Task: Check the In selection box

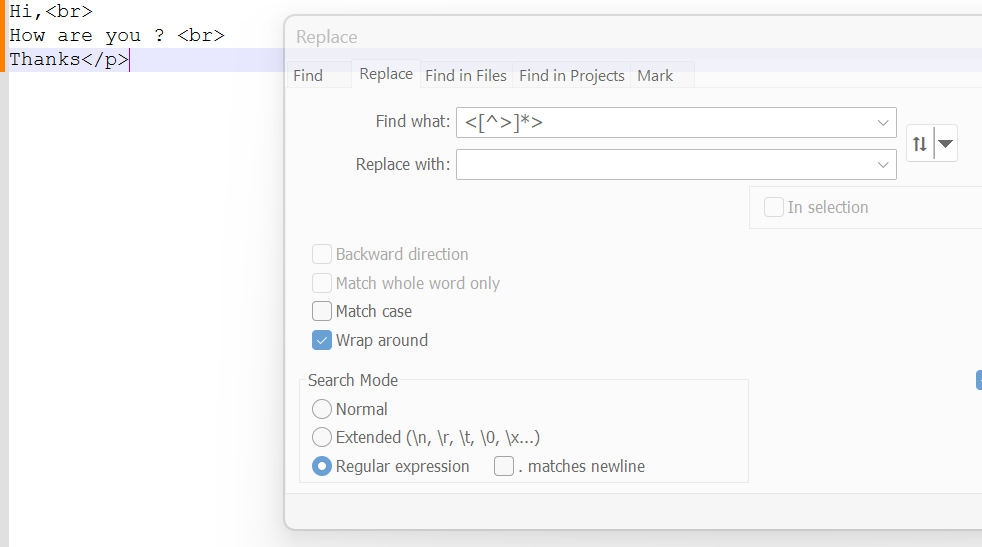Action: click(774, 208)
